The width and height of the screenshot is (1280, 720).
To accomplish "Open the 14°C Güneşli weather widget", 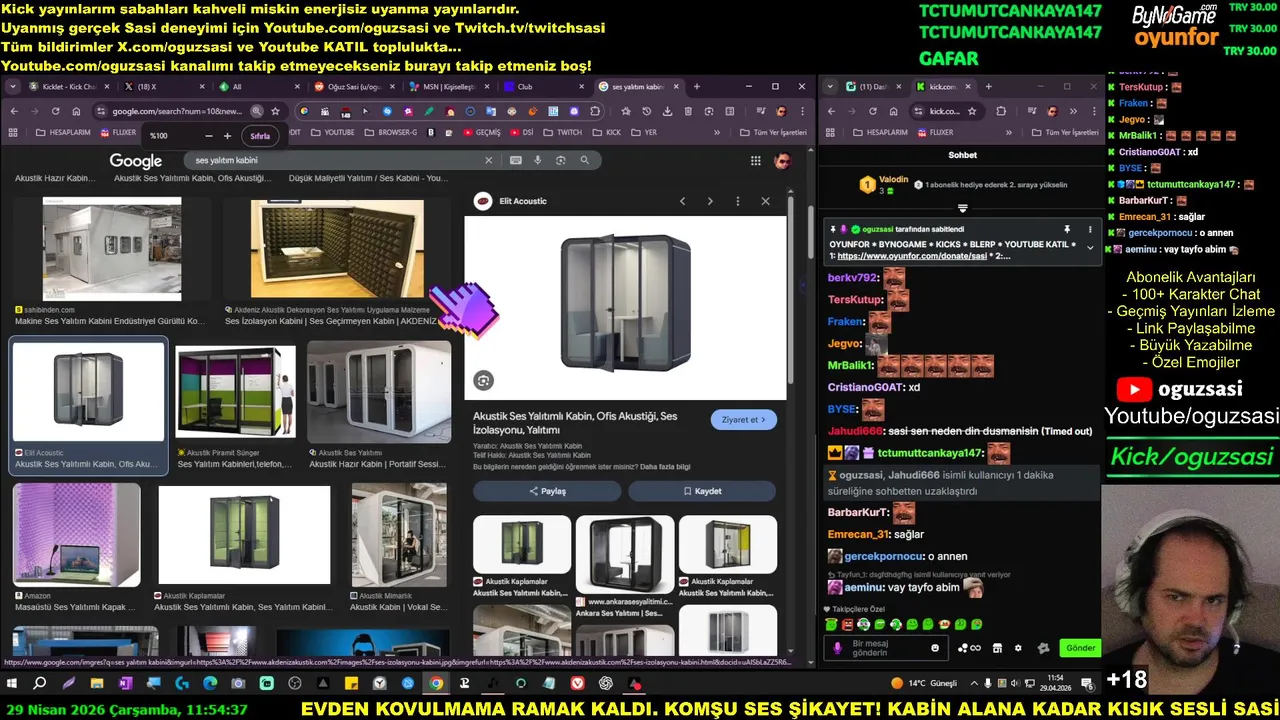I will pos(925,684).
